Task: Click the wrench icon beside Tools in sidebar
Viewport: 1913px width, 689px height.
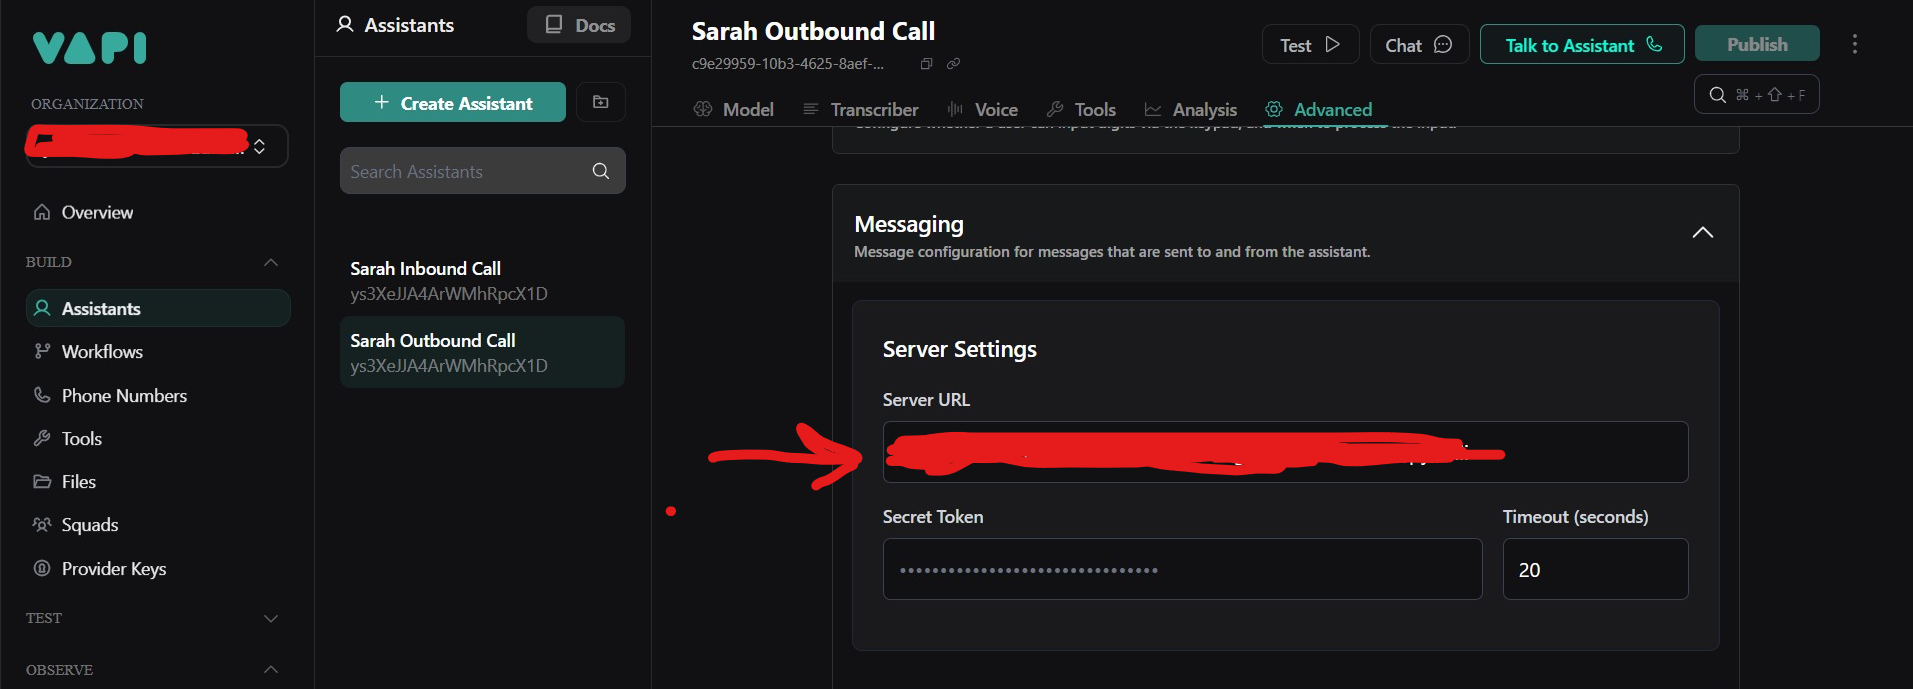Action: coord(42,438)
